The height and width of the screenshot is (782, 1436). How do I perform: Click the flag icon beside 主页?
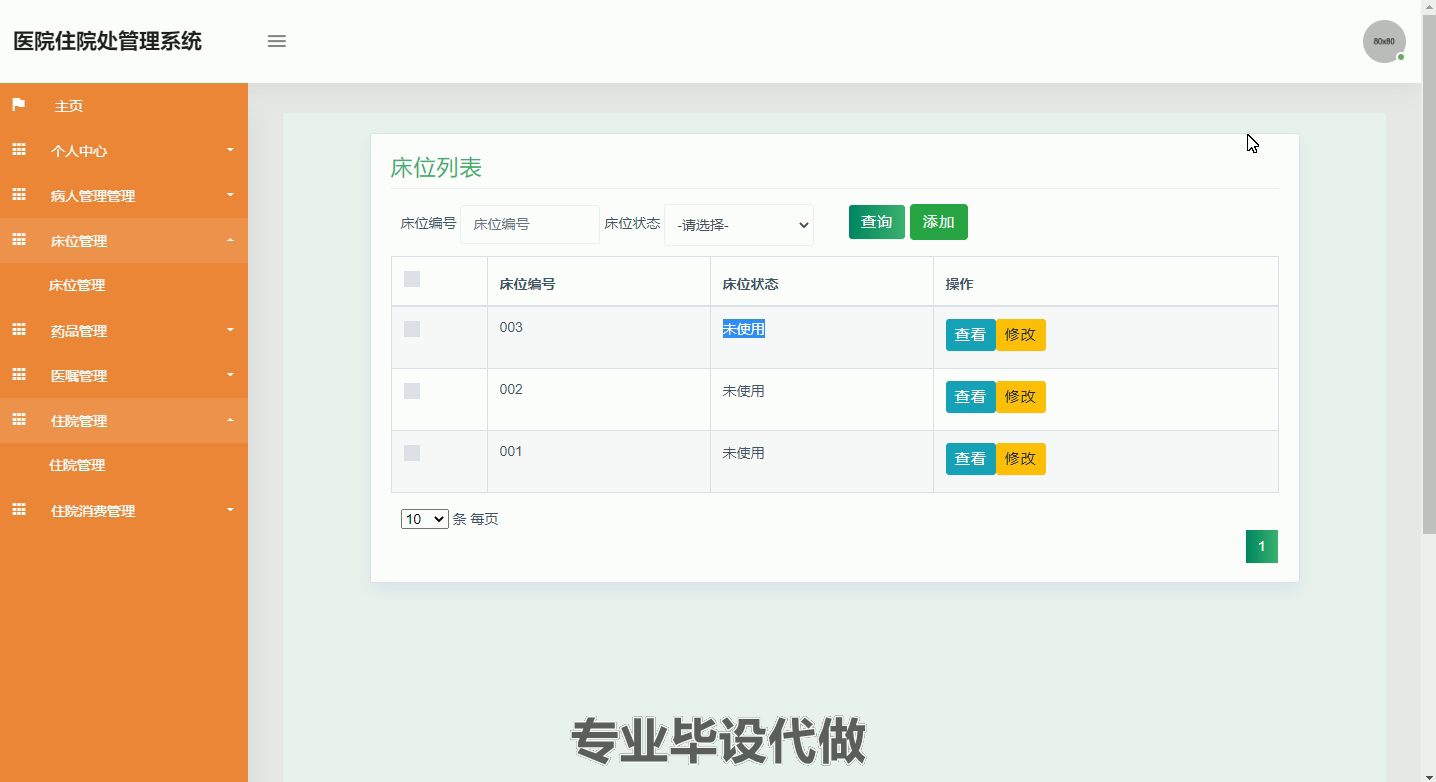[x=19, y=105]
